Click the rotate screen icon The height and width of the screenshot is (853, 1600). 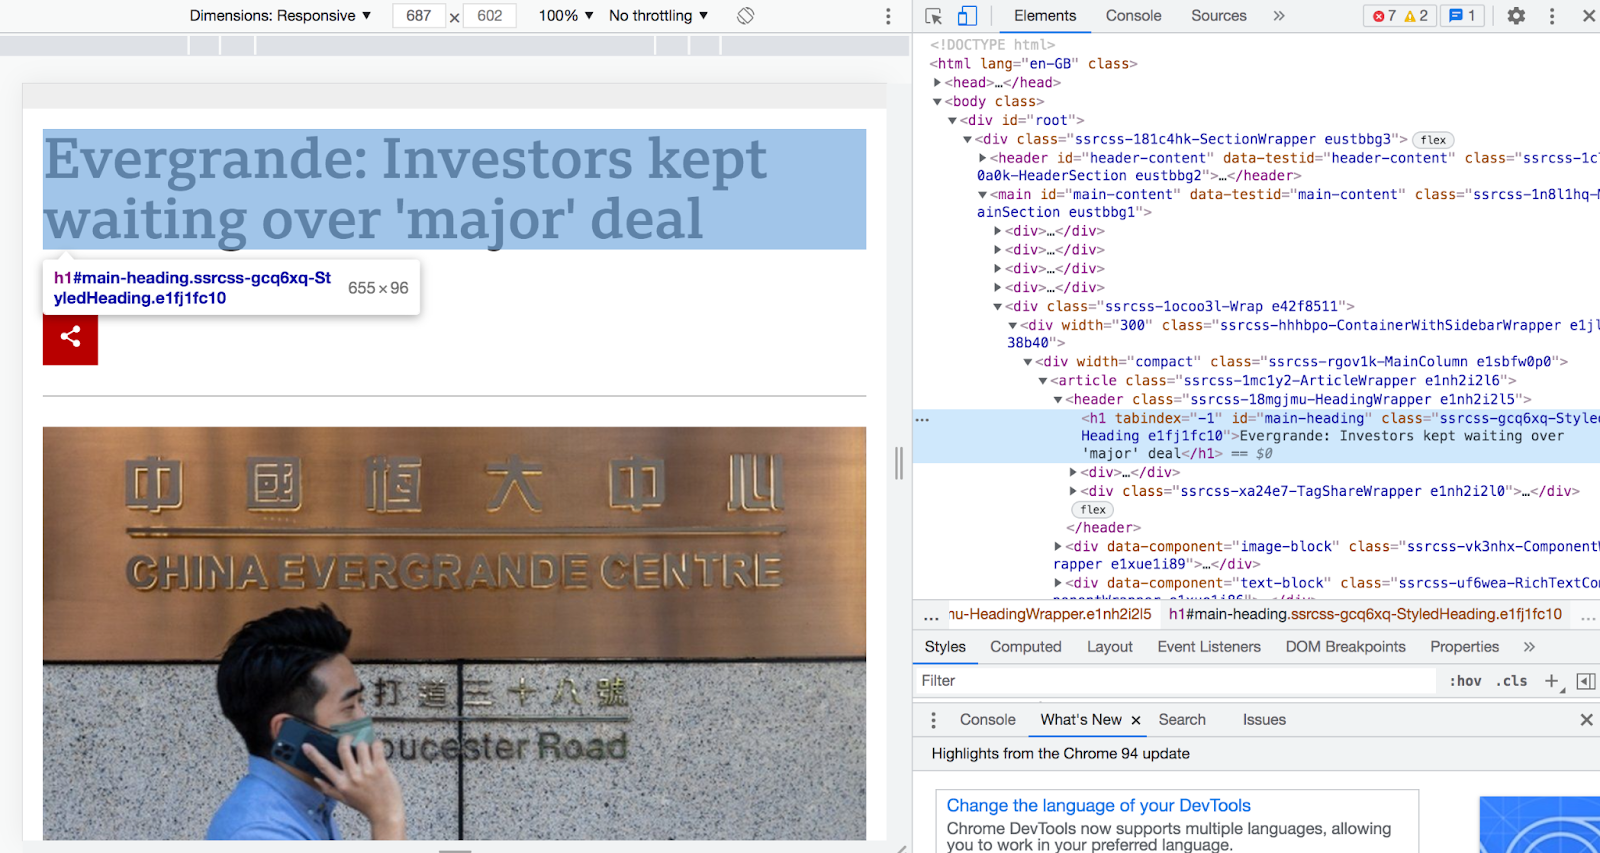tap(745, 16)
